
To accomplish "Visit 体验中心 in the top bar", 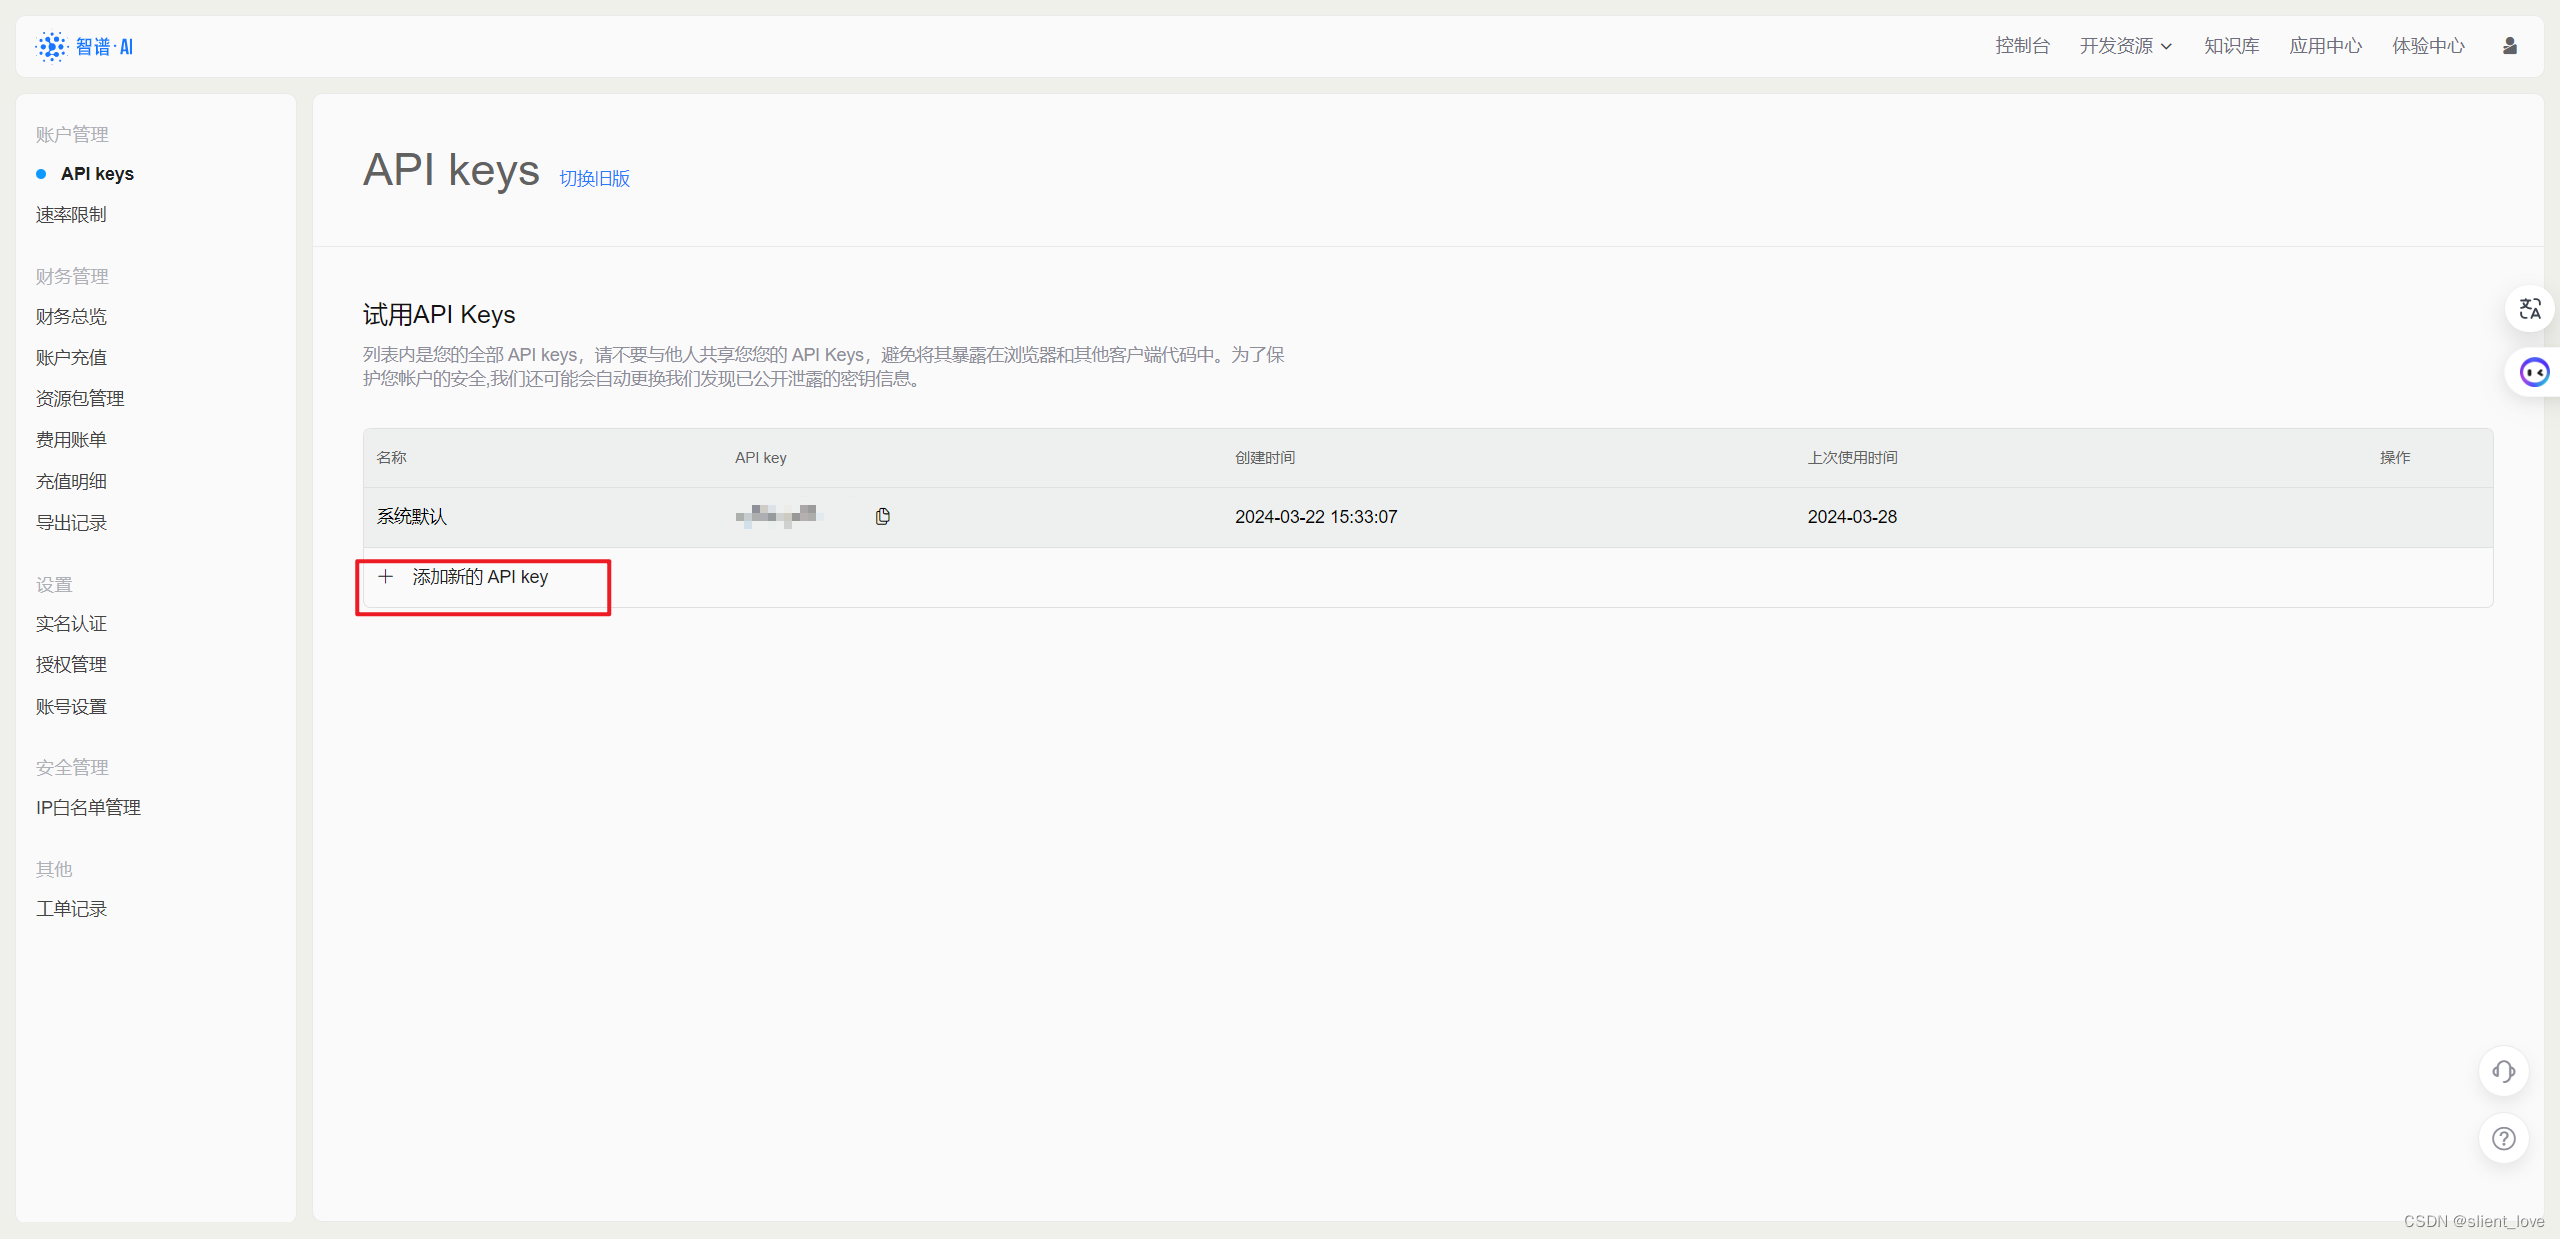I will click(2428, 45).
